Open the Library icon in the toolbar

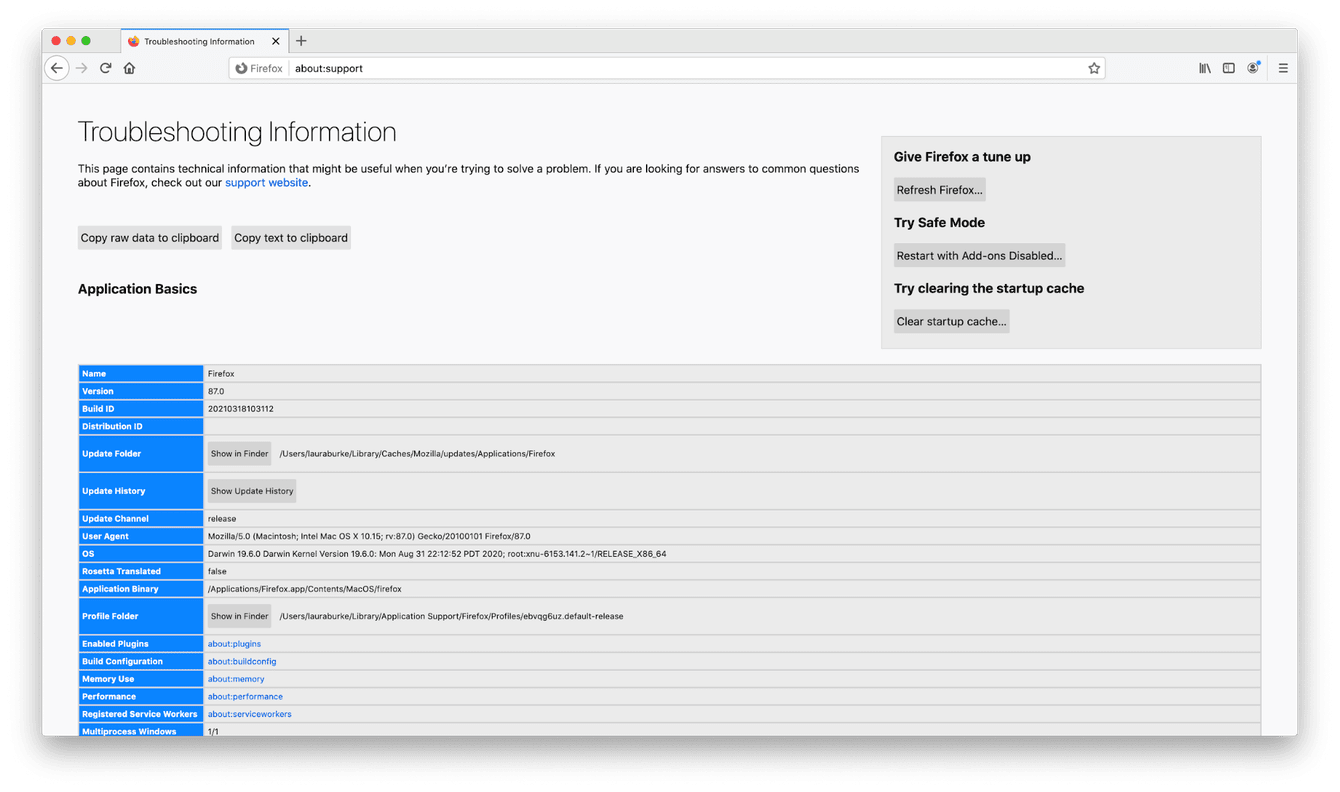pos(1204,68)
